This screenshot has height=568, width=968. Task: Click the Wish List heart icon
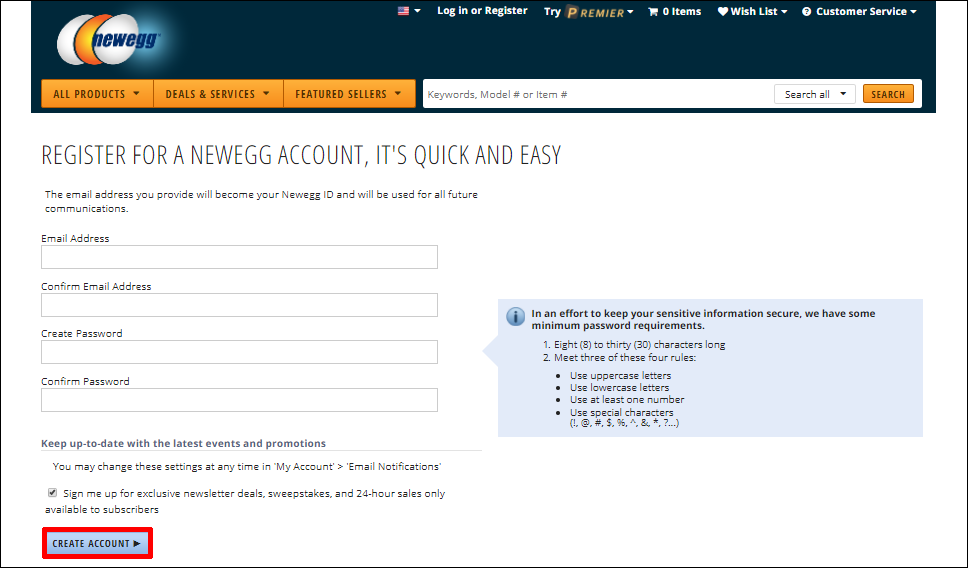coord(723,11)
